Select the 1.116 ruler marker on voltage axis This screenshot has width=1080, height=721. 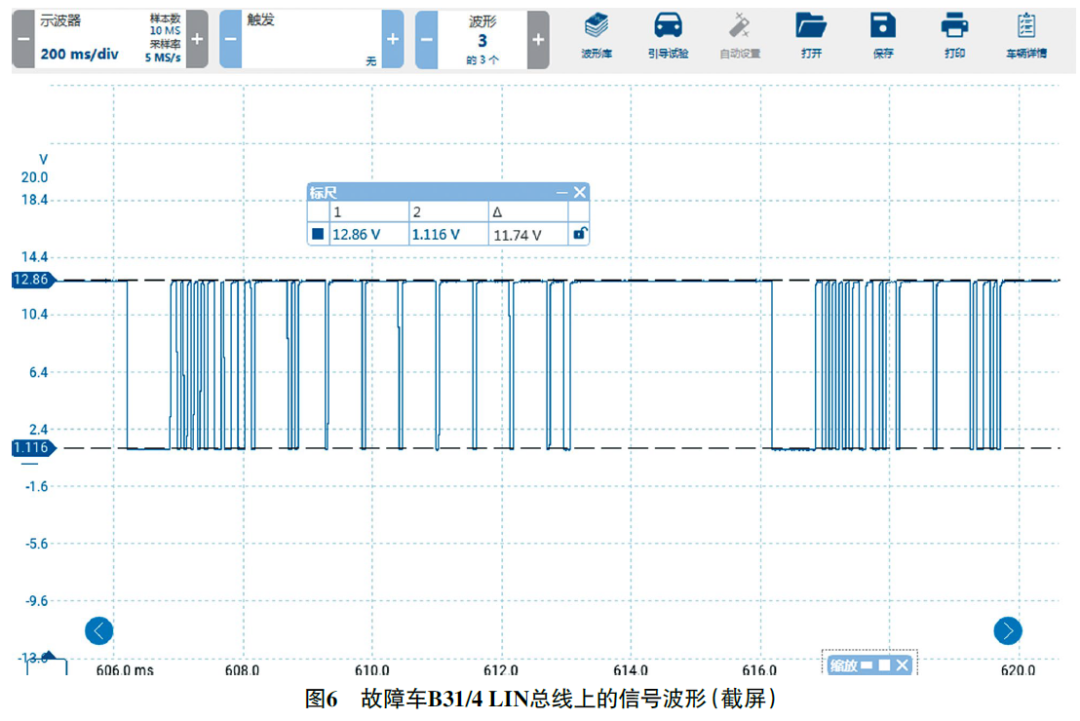click(x=30, y=448)
